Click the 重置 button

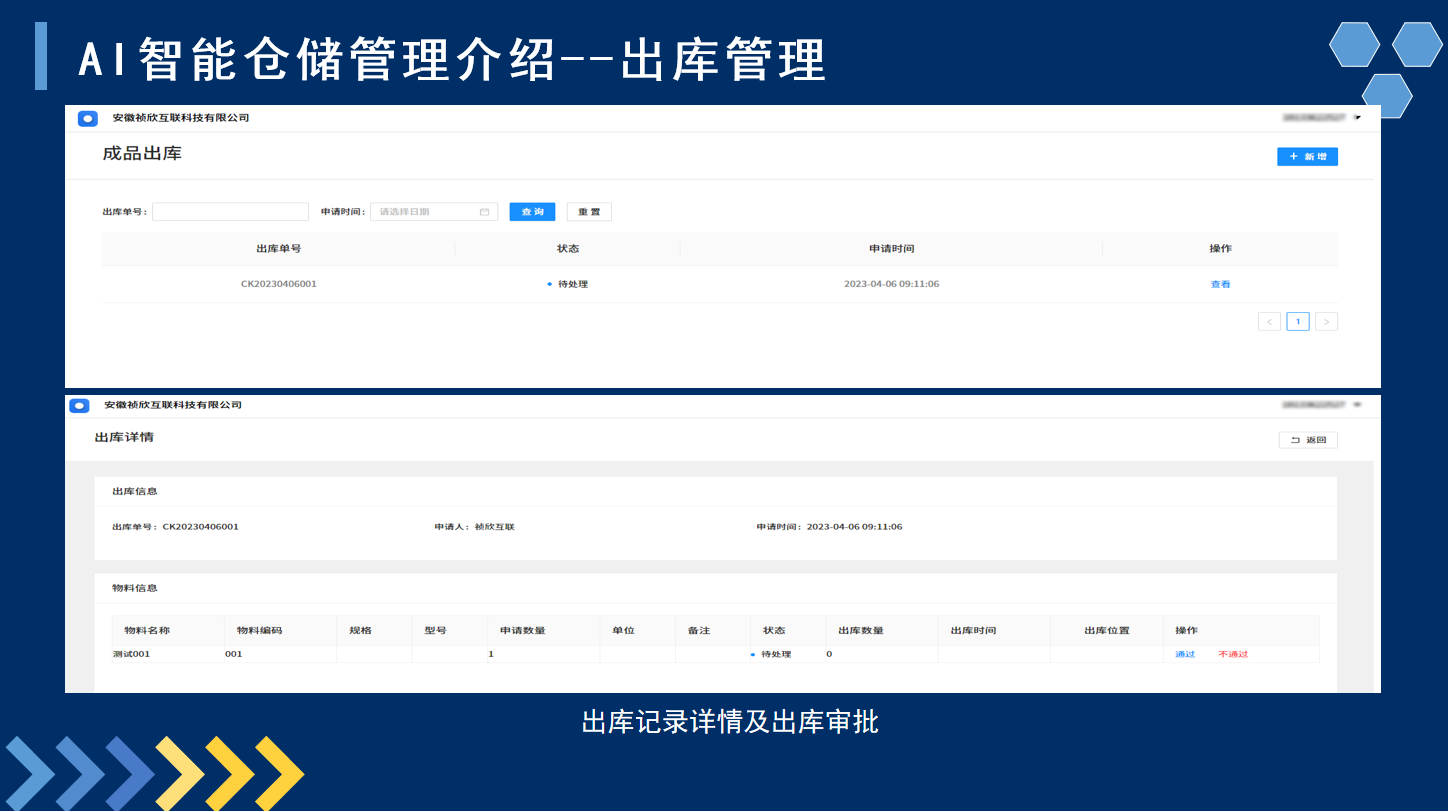coord(589,212)
